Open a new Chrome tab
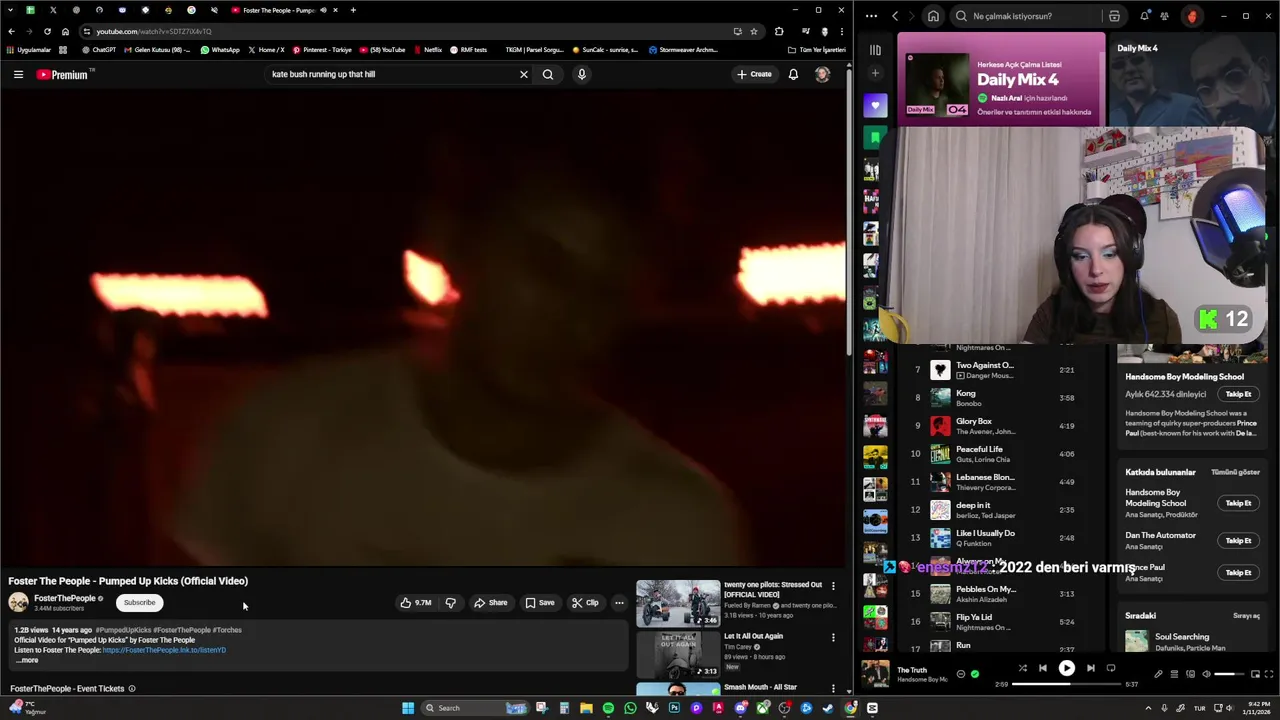 point(353,10)
